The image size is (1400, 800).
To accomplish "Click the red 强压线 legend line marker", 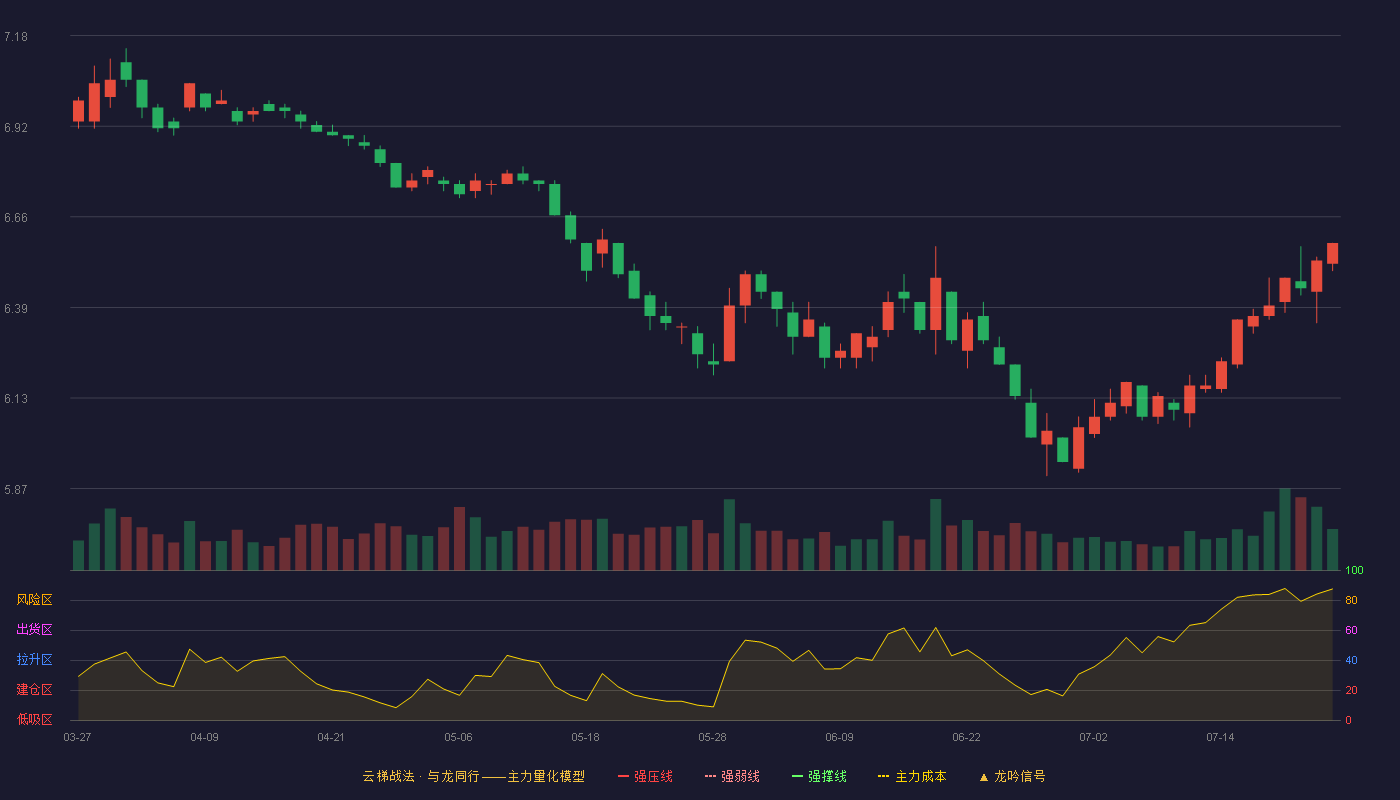I will [x=623, y=776].
